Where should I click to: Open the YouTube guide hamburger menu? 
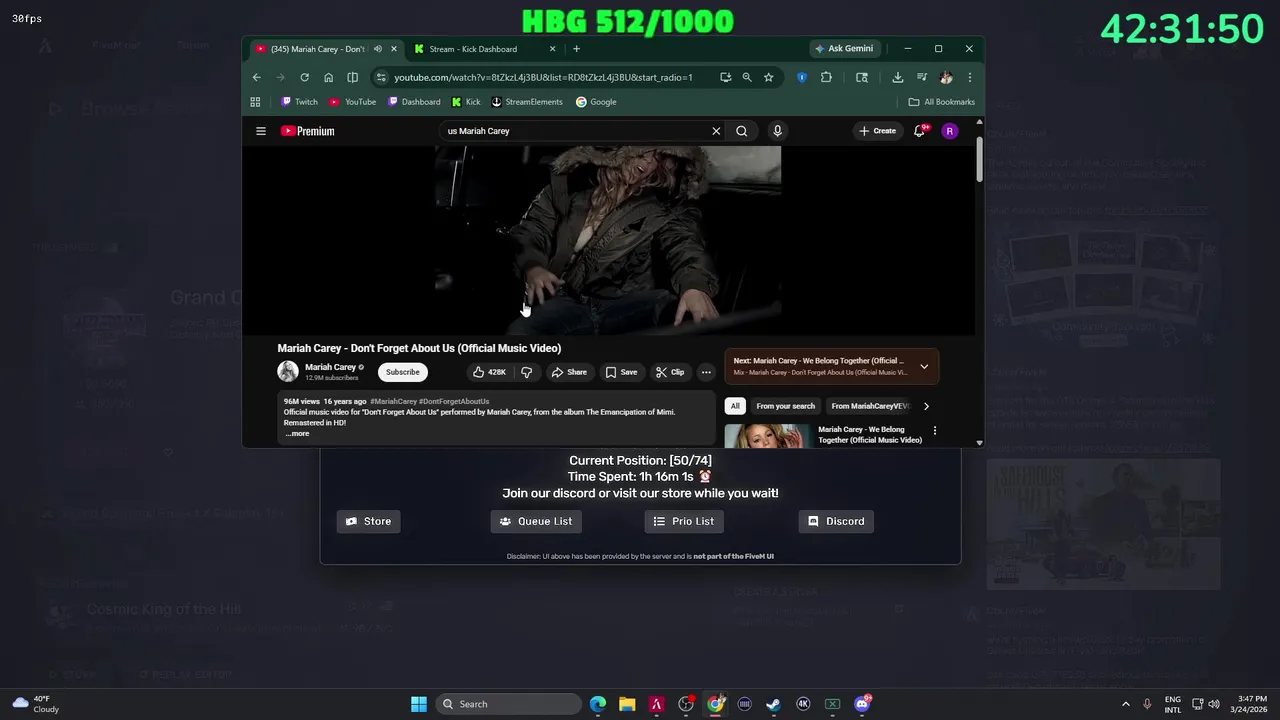click(261, 131)
